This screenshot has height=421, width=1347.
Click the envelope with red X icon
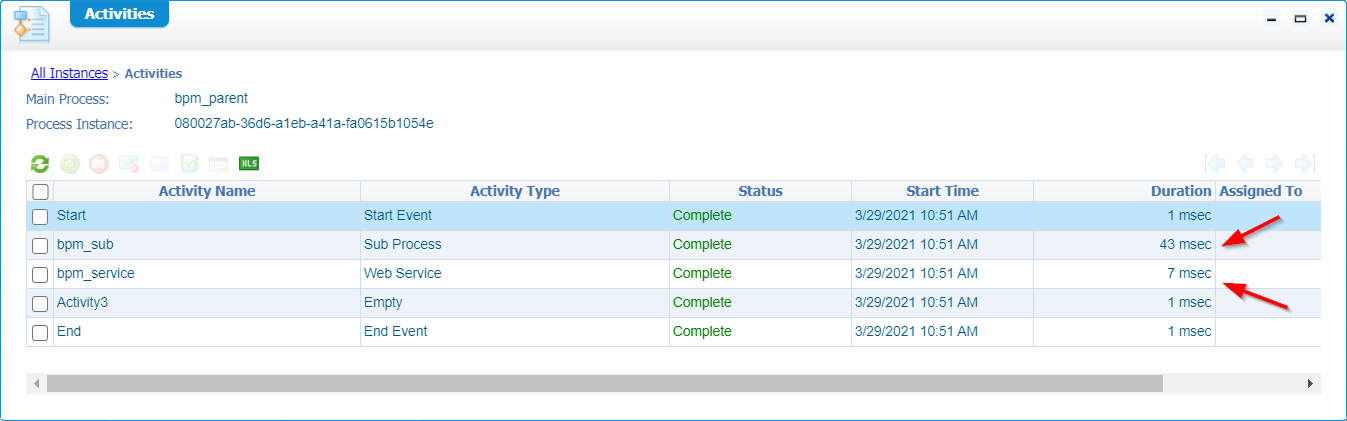pos(129,164)
